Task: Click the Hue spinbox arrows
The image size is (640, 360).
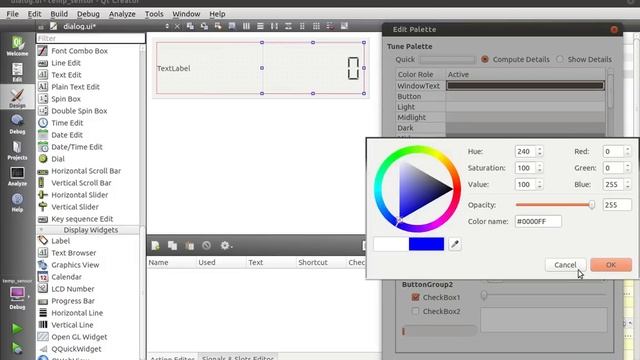Action: [x=540, y=151]
